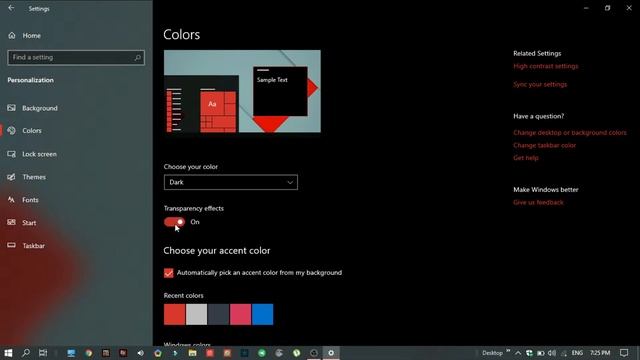Click Give us feedback link
The width and height of the screenshot is (640, 360).
click(x=538, y=202)
